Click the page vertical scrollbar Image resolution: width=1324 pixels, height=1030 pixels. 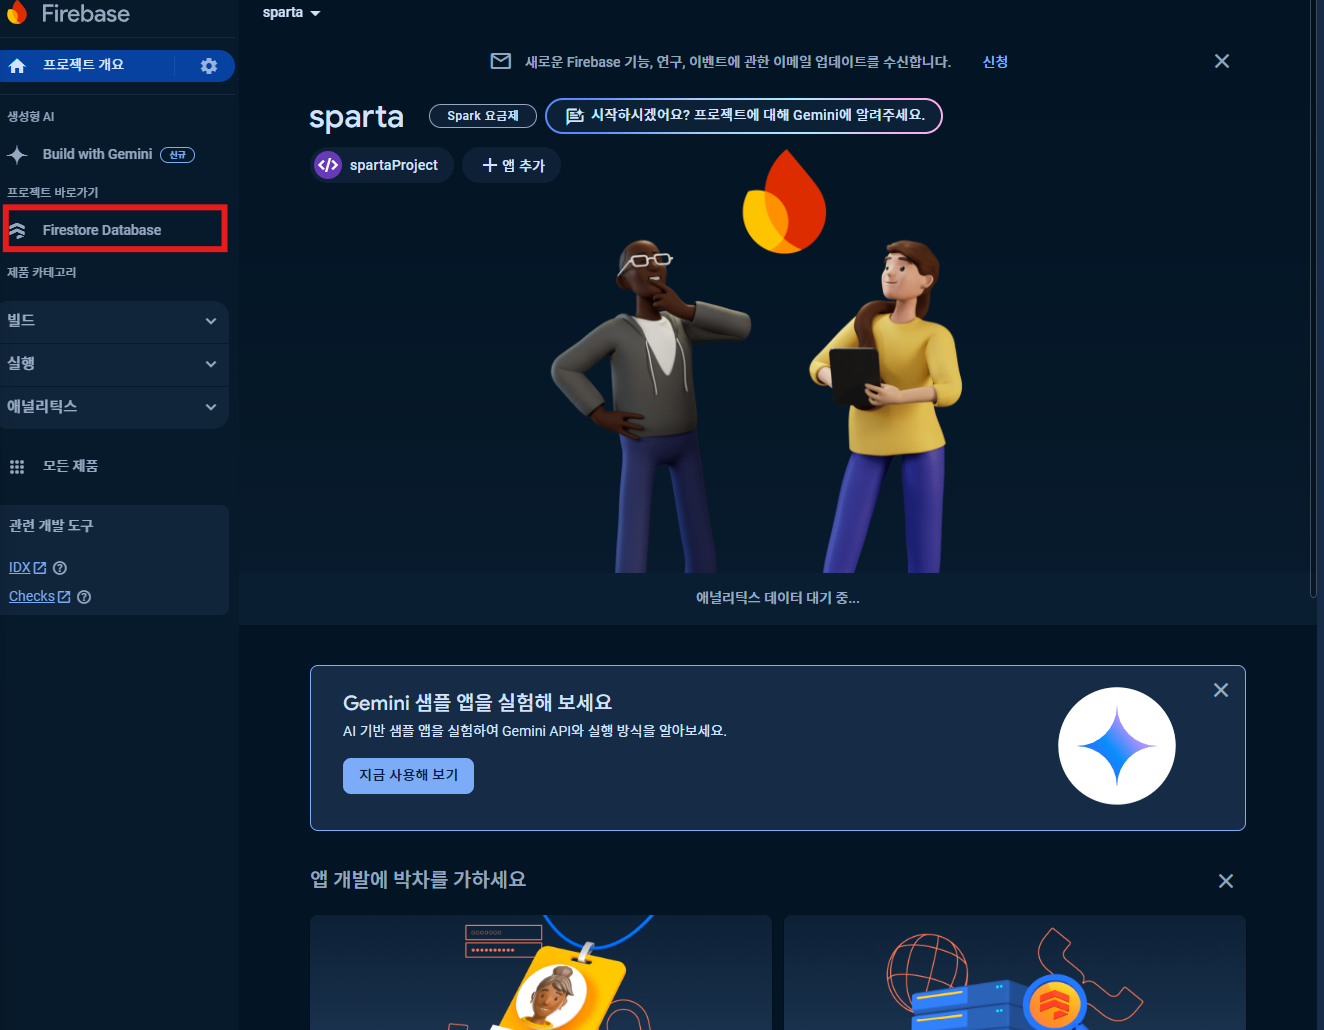(1314, 300)
